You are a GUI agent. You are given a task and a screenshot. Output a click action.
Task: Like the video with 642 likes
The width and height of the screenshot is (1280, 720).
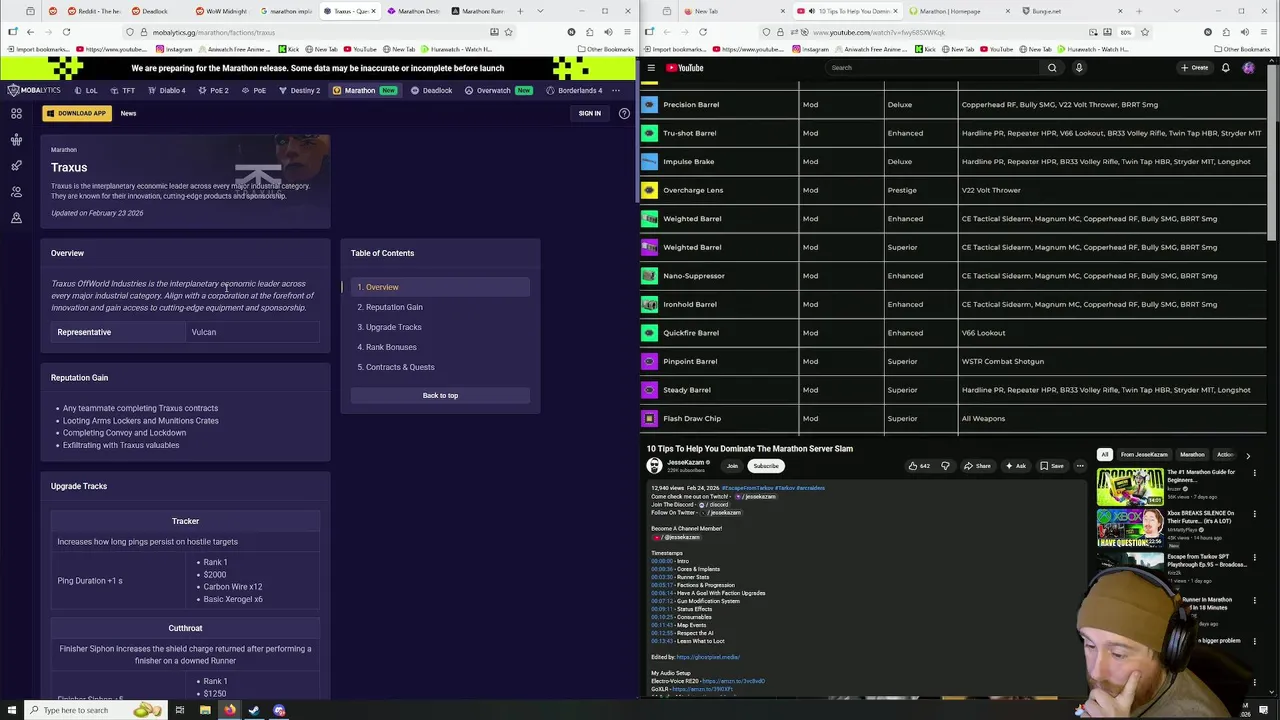pyautogui.click(x=918, y=466)
